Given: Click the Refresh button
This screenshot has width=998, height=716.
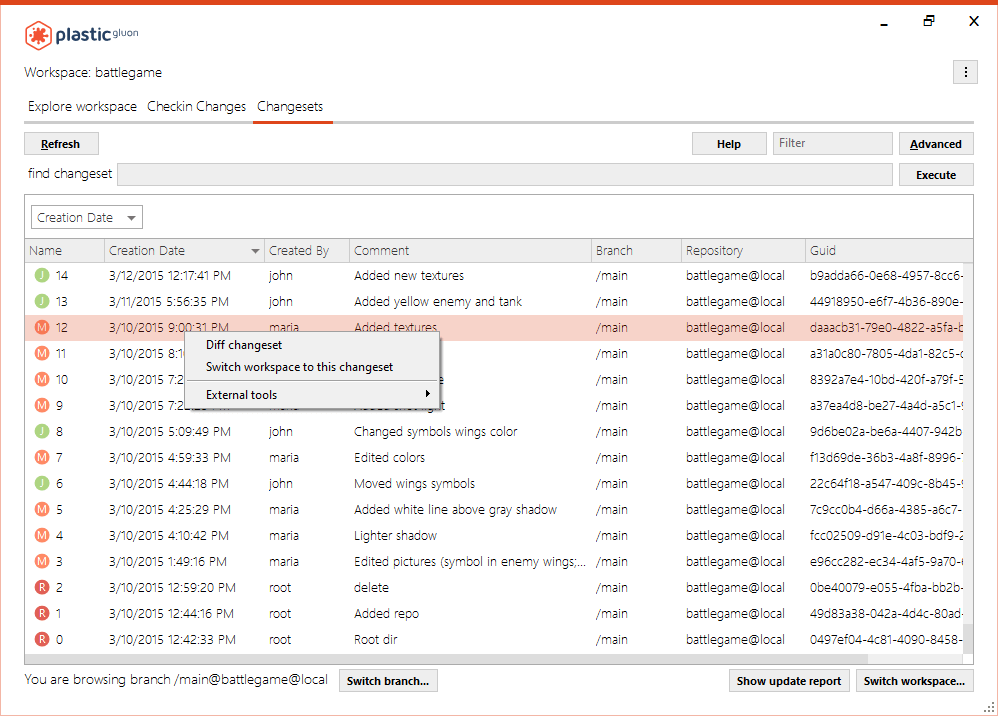Looking at the screenshot, I should point(61,144).
